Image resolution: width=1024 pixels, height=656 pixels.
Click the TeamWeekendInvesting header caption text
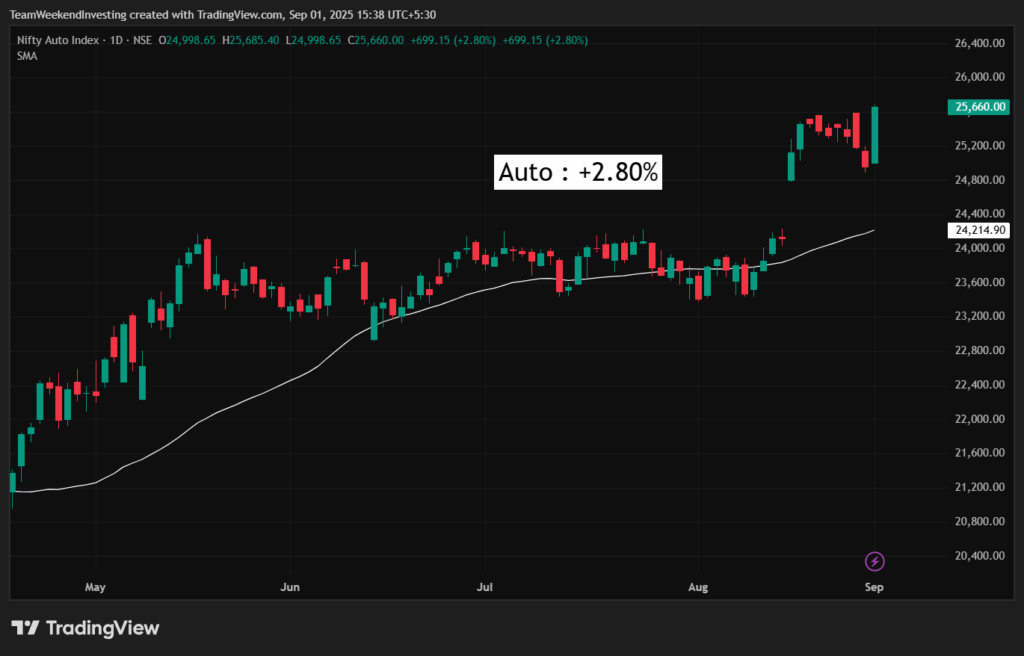223,14
